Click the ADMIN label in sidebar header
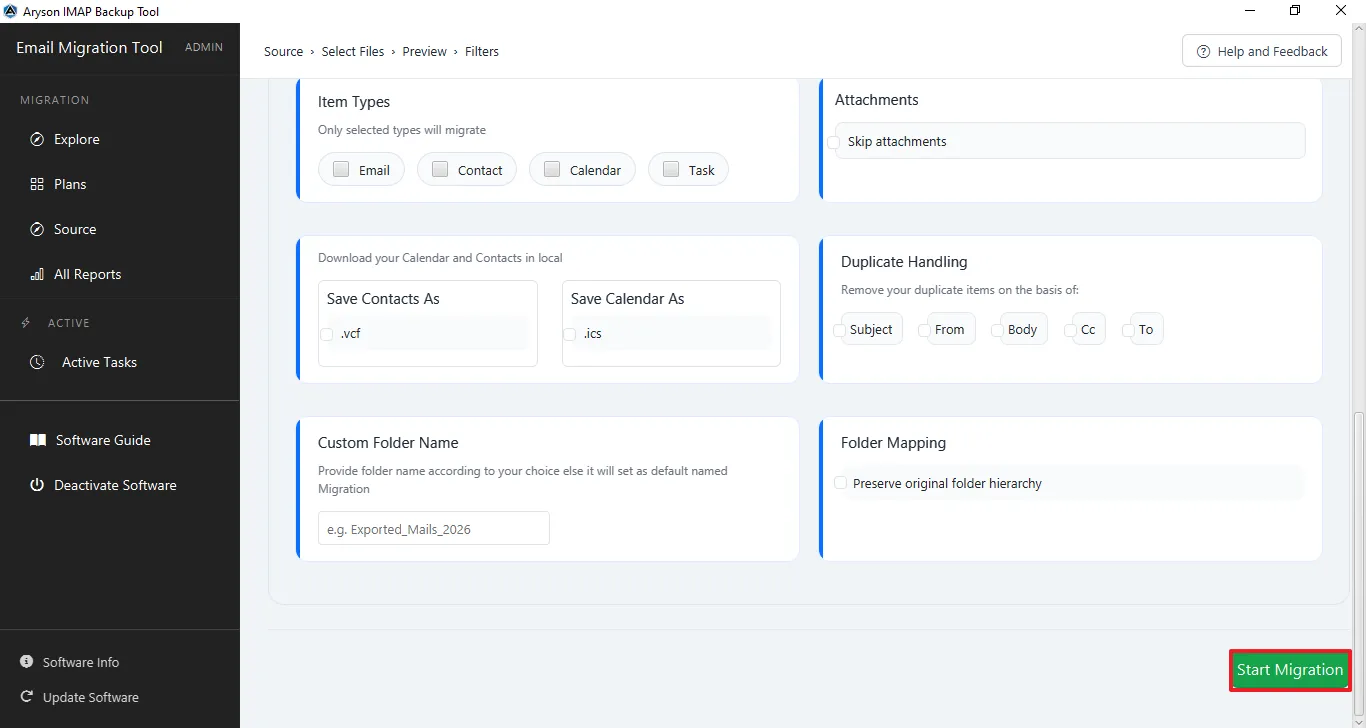The height and width of the screenshot is (728, 1366). (204, 47)
